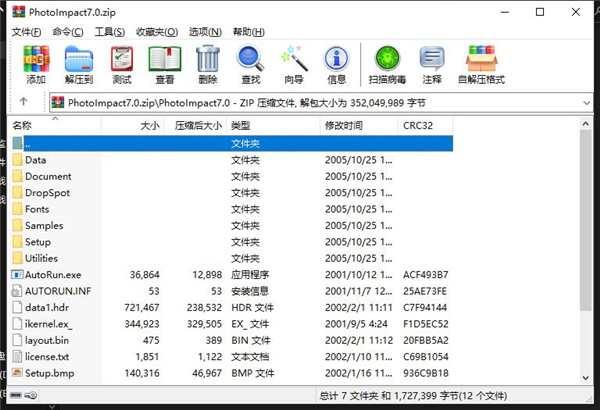Sort by Packed size (压缩后大小) header
Viewport: 600px width, 410px height.
pos(195,125)
